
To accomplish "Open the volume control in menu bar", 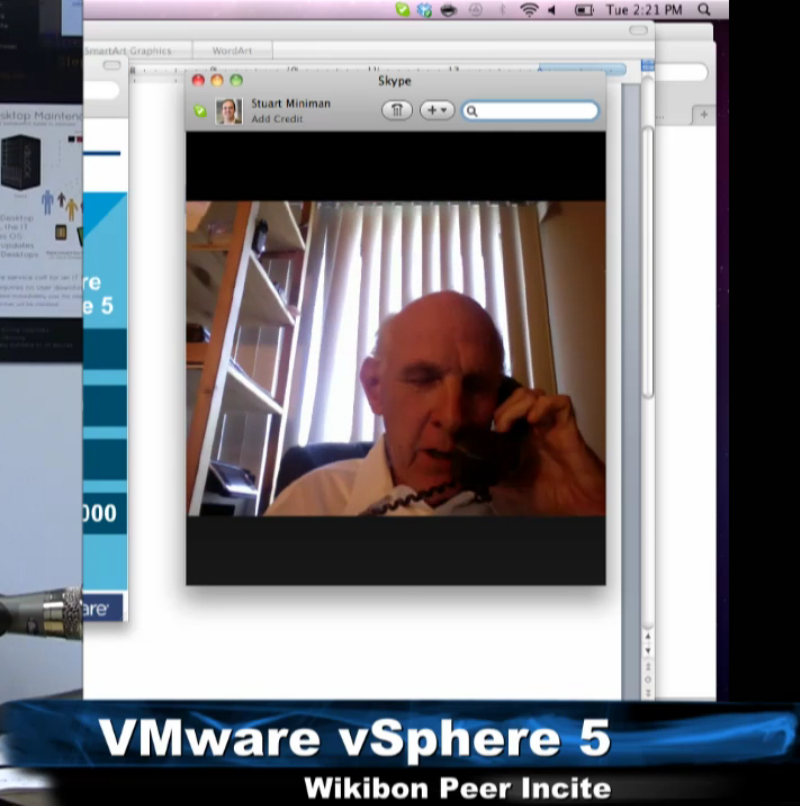I will [x=551, y=10].
